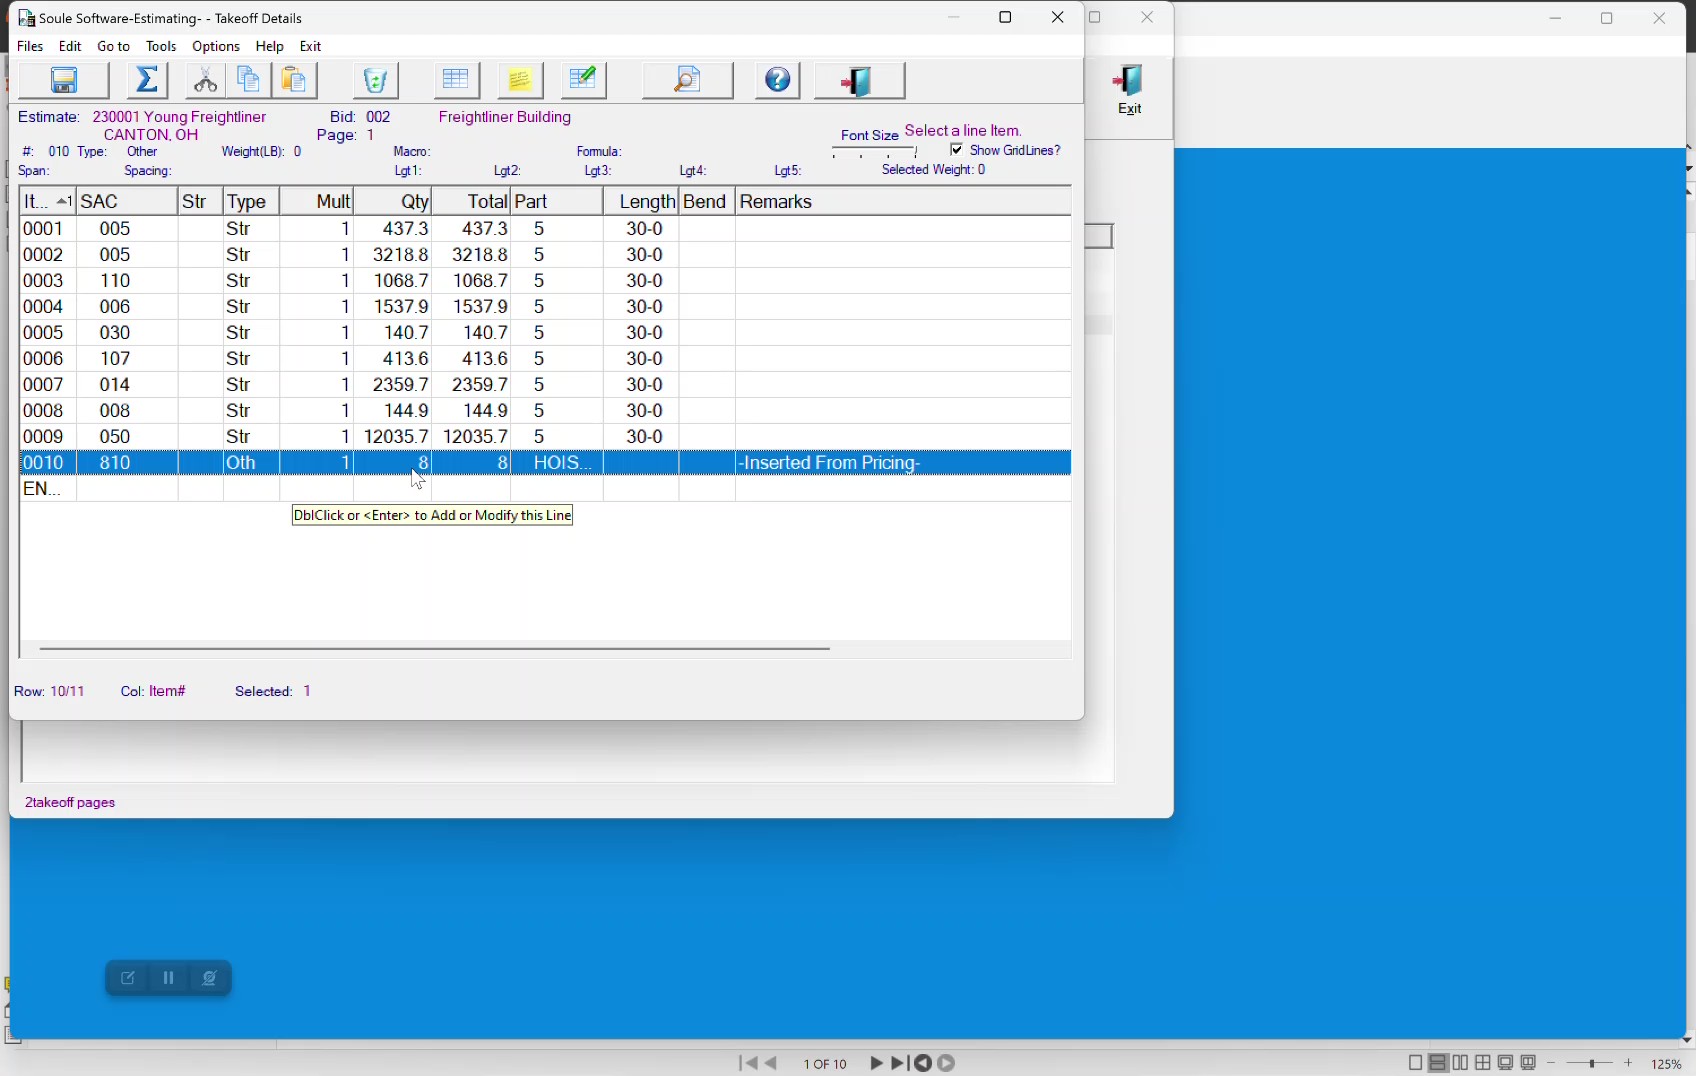Image resolution: width=1696 pixels, height=1076 pixels.
Task: Click the Inserted From Pricing remarks cell
Action: click(x=904, y=463)
